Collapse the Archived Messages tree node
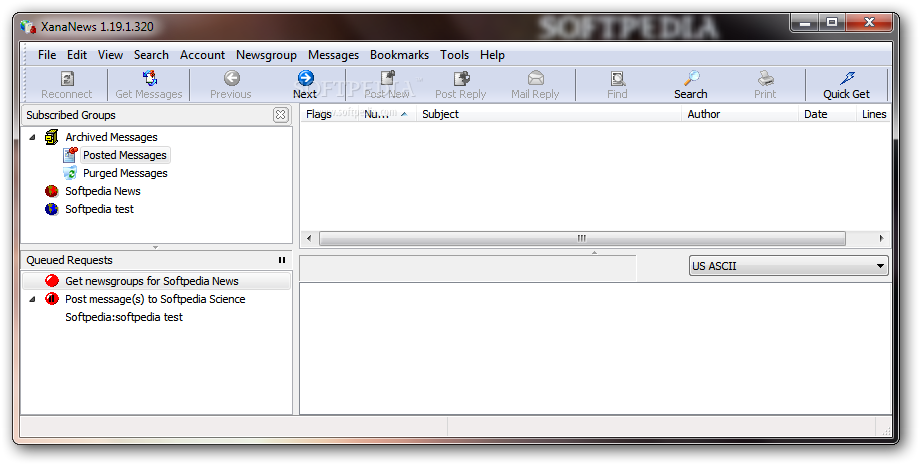 32,138
